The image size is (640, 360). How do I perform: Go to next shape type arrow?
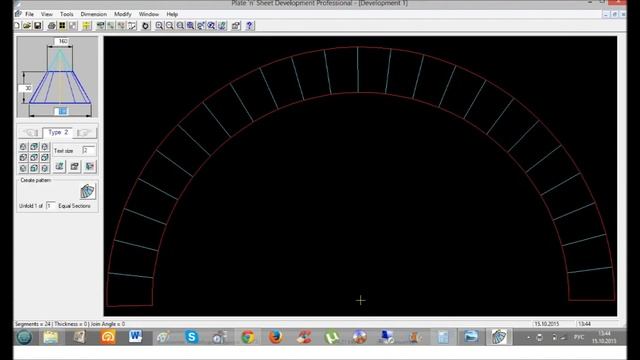(x=84, y=133)
